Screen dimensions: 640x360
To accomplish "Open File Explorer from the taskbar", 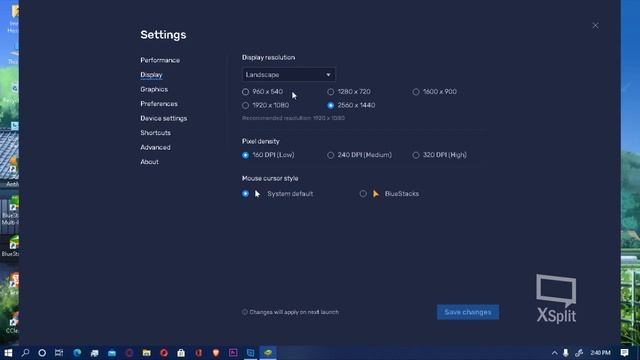I will pos(147,353).
